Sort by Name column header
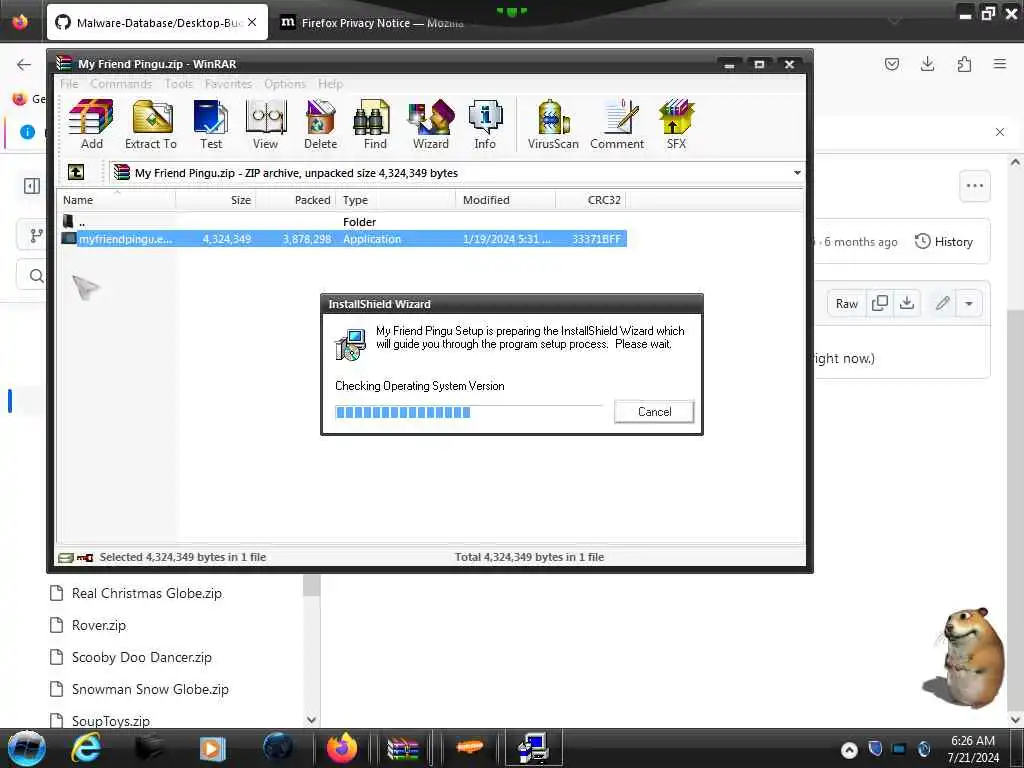The width and height of the screenshot is (1024, 768). (x=116, y=200)
